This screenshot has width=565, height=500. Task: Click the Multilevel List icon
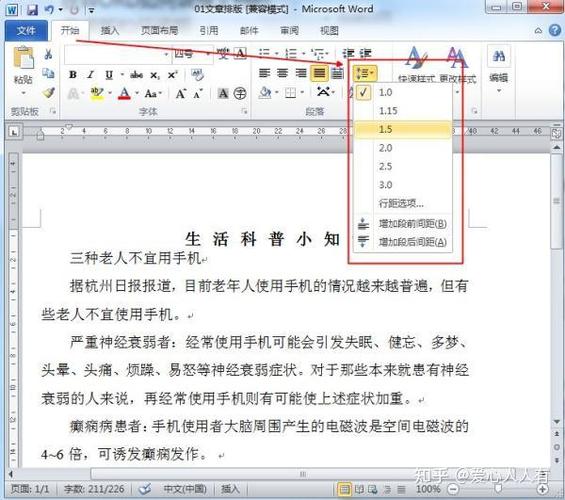(318, 54)
